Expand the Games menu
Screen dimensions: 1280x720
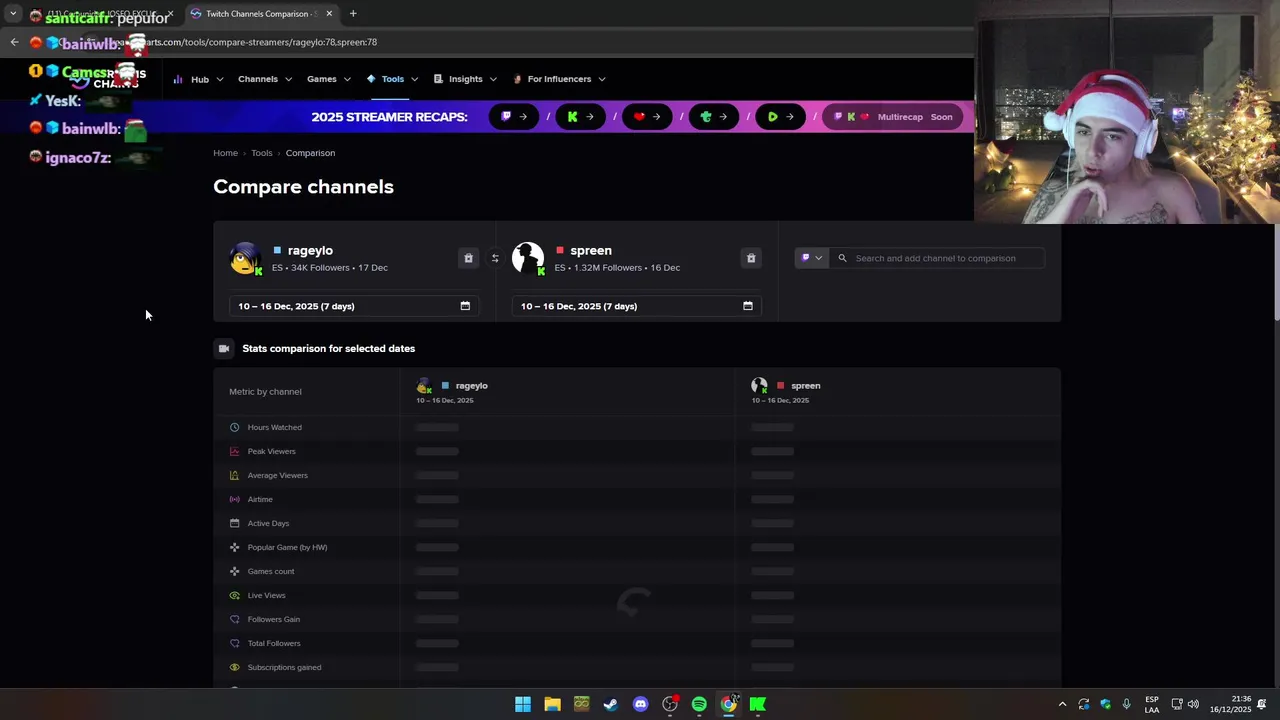329,79
